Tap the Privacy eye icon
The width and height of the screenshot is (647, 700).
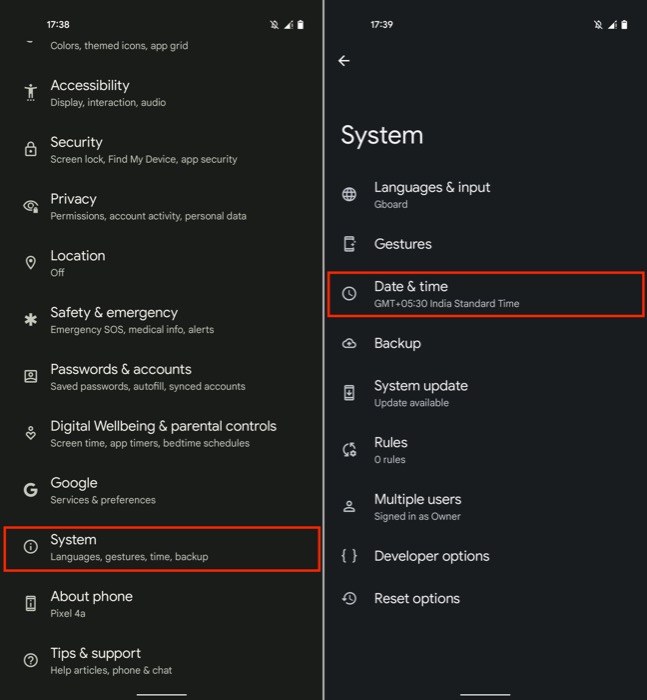[x=30, y=206]
